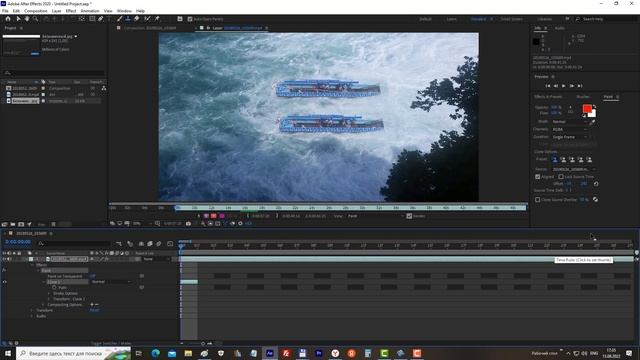
Task: Uncheck the Aligned checkbox
Action: 538,177
